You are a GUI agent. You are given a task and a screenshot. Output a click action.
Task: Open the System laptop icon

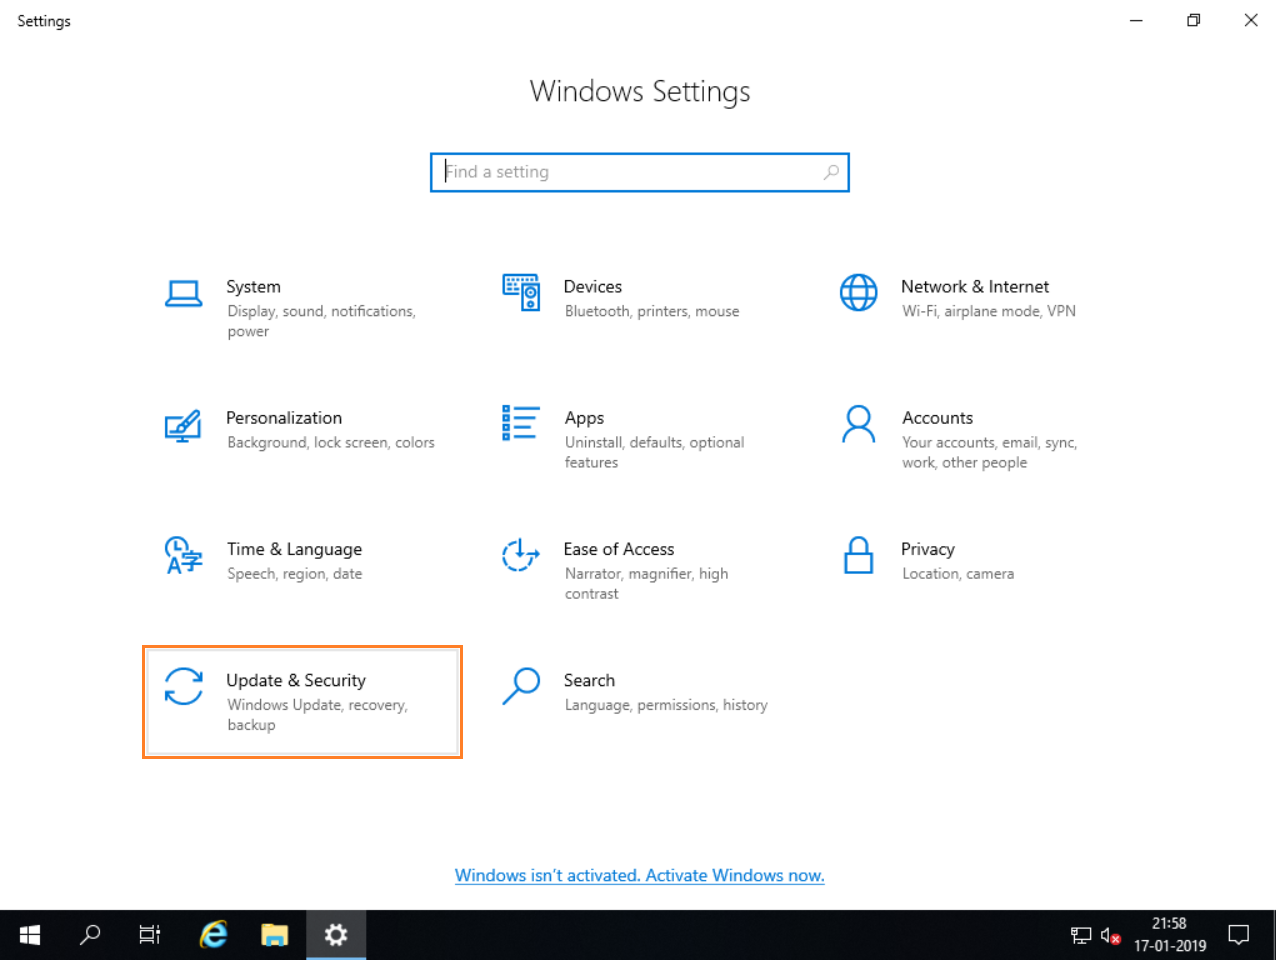point(184,293)
